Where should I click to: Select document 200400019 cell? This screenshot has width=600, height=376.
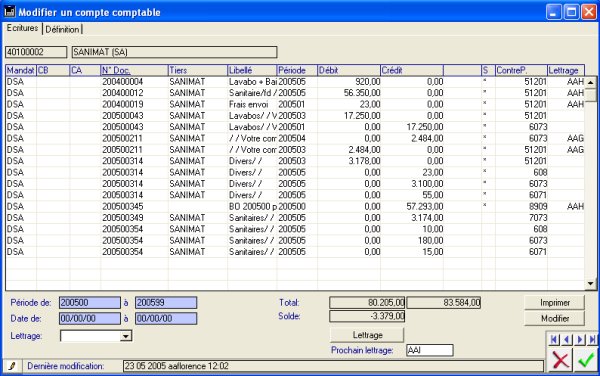point(134,104)
